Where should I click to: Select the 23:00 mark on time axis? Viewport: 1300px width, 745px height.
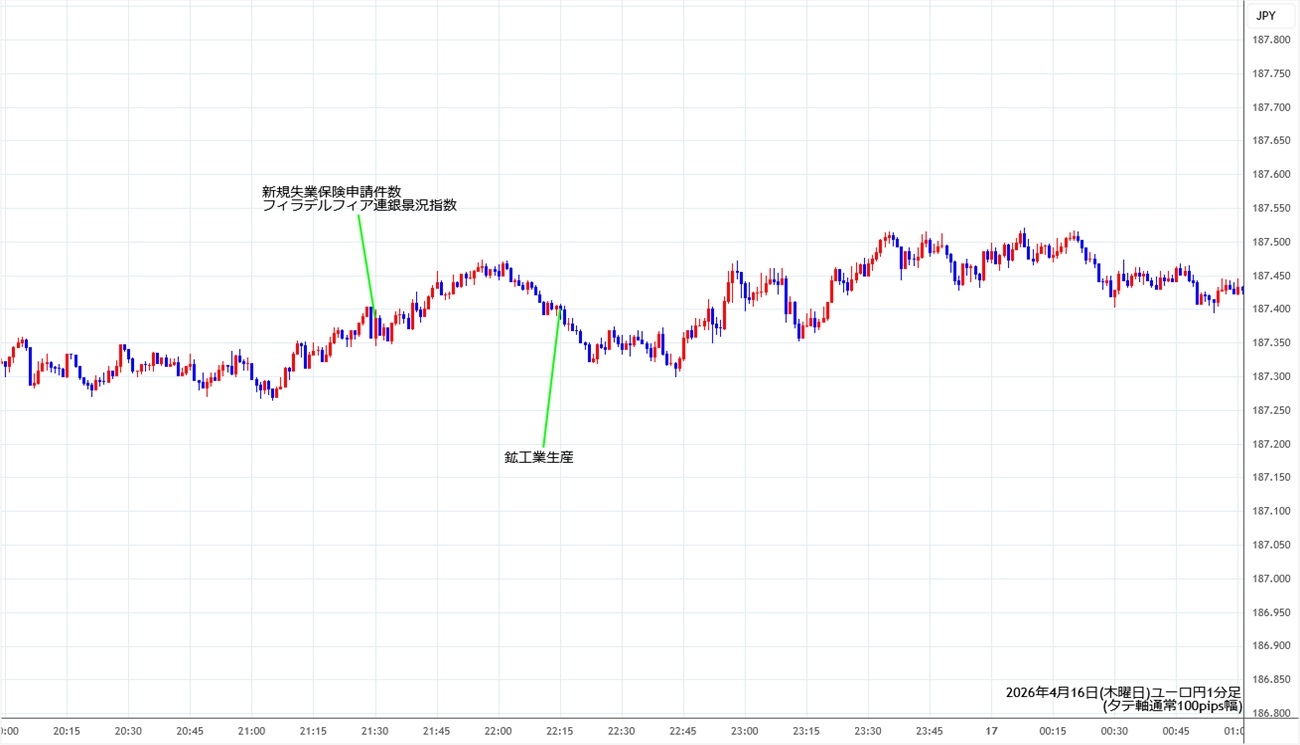point(745,731)
